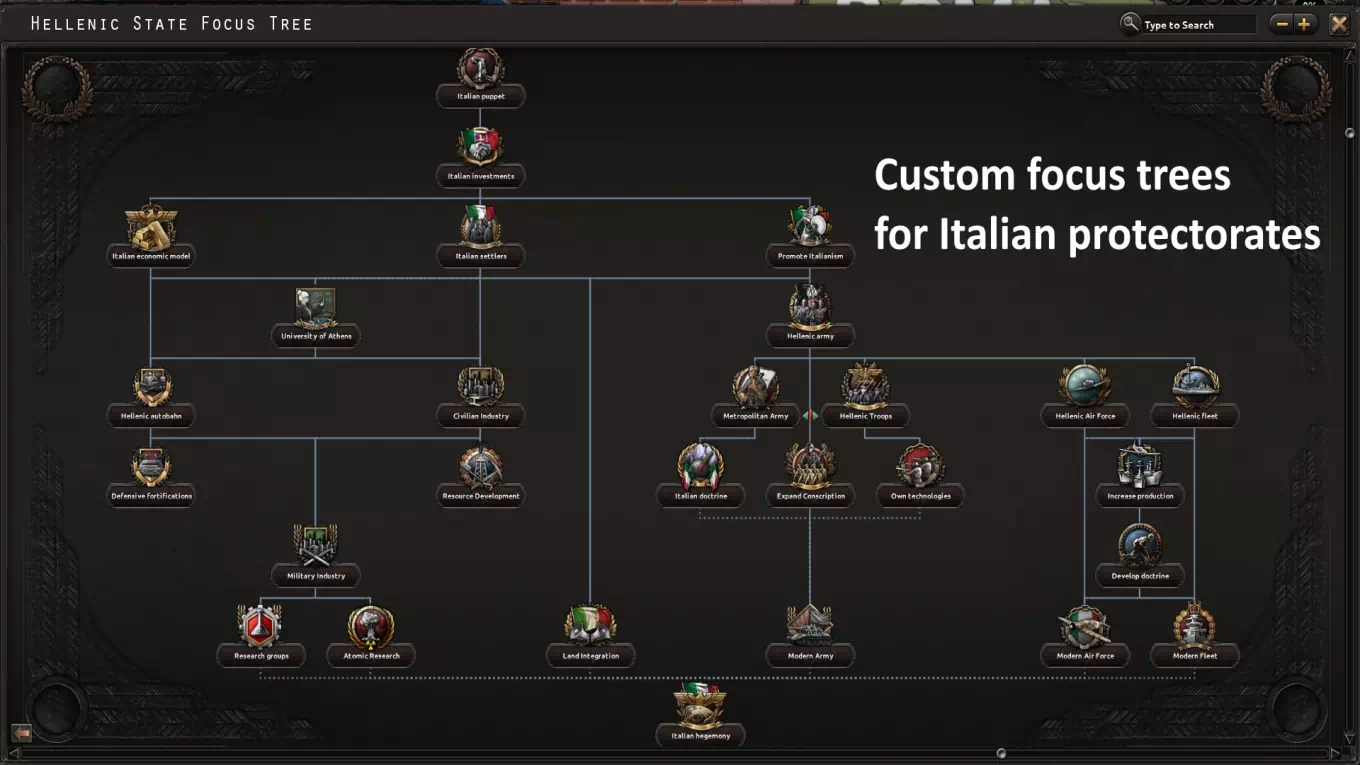Open the University of Athens focus
Viewport: 1360px width, 765px height.
click(x=315, y=310)
